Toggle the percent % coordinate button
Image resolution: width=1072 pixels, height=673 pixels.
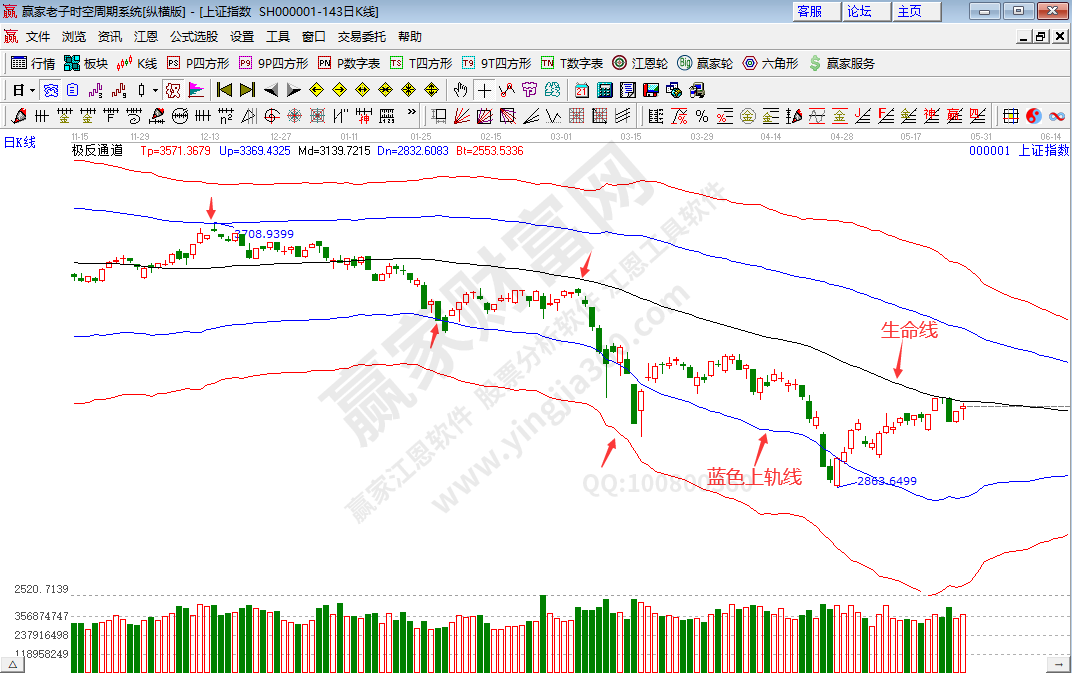(702, 116)
